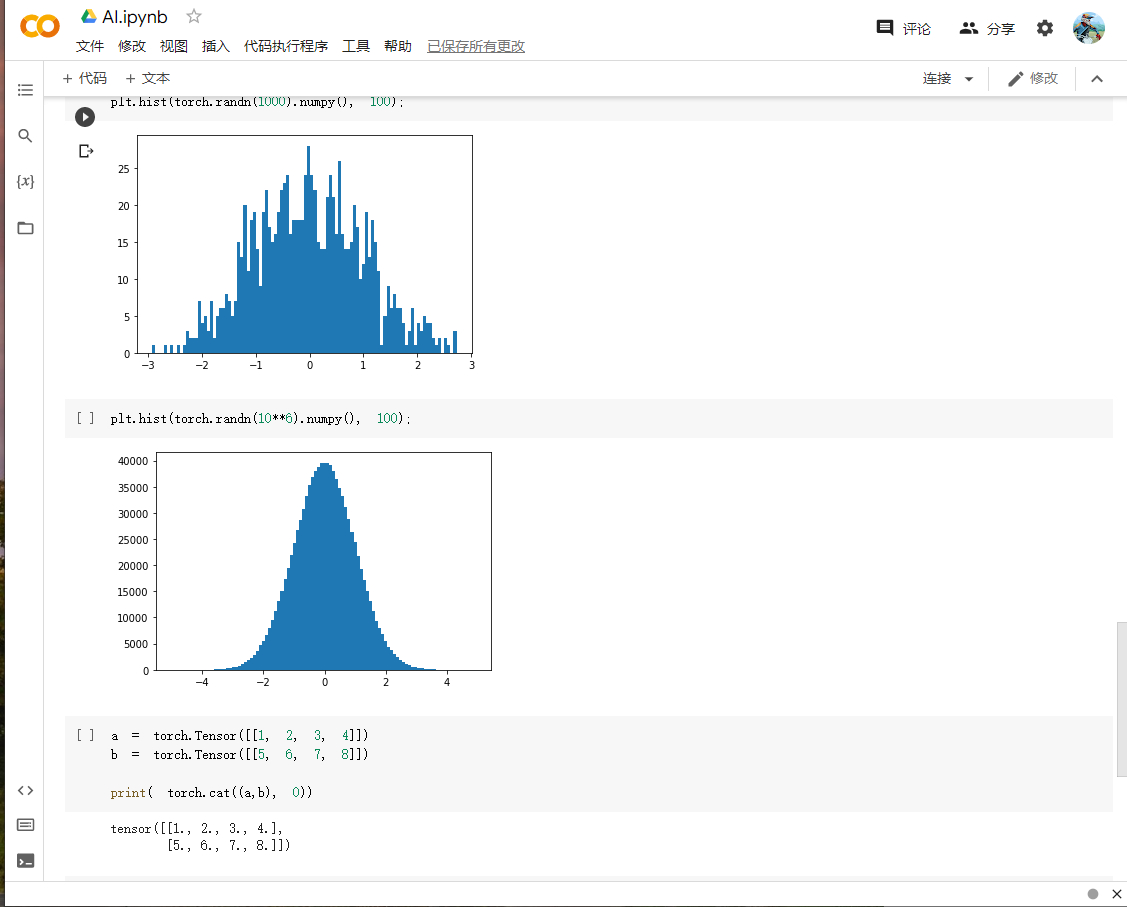Open the search and replace sidebar icon
Viewport: 1127px width, 907px height.
(x=25, y=135)
